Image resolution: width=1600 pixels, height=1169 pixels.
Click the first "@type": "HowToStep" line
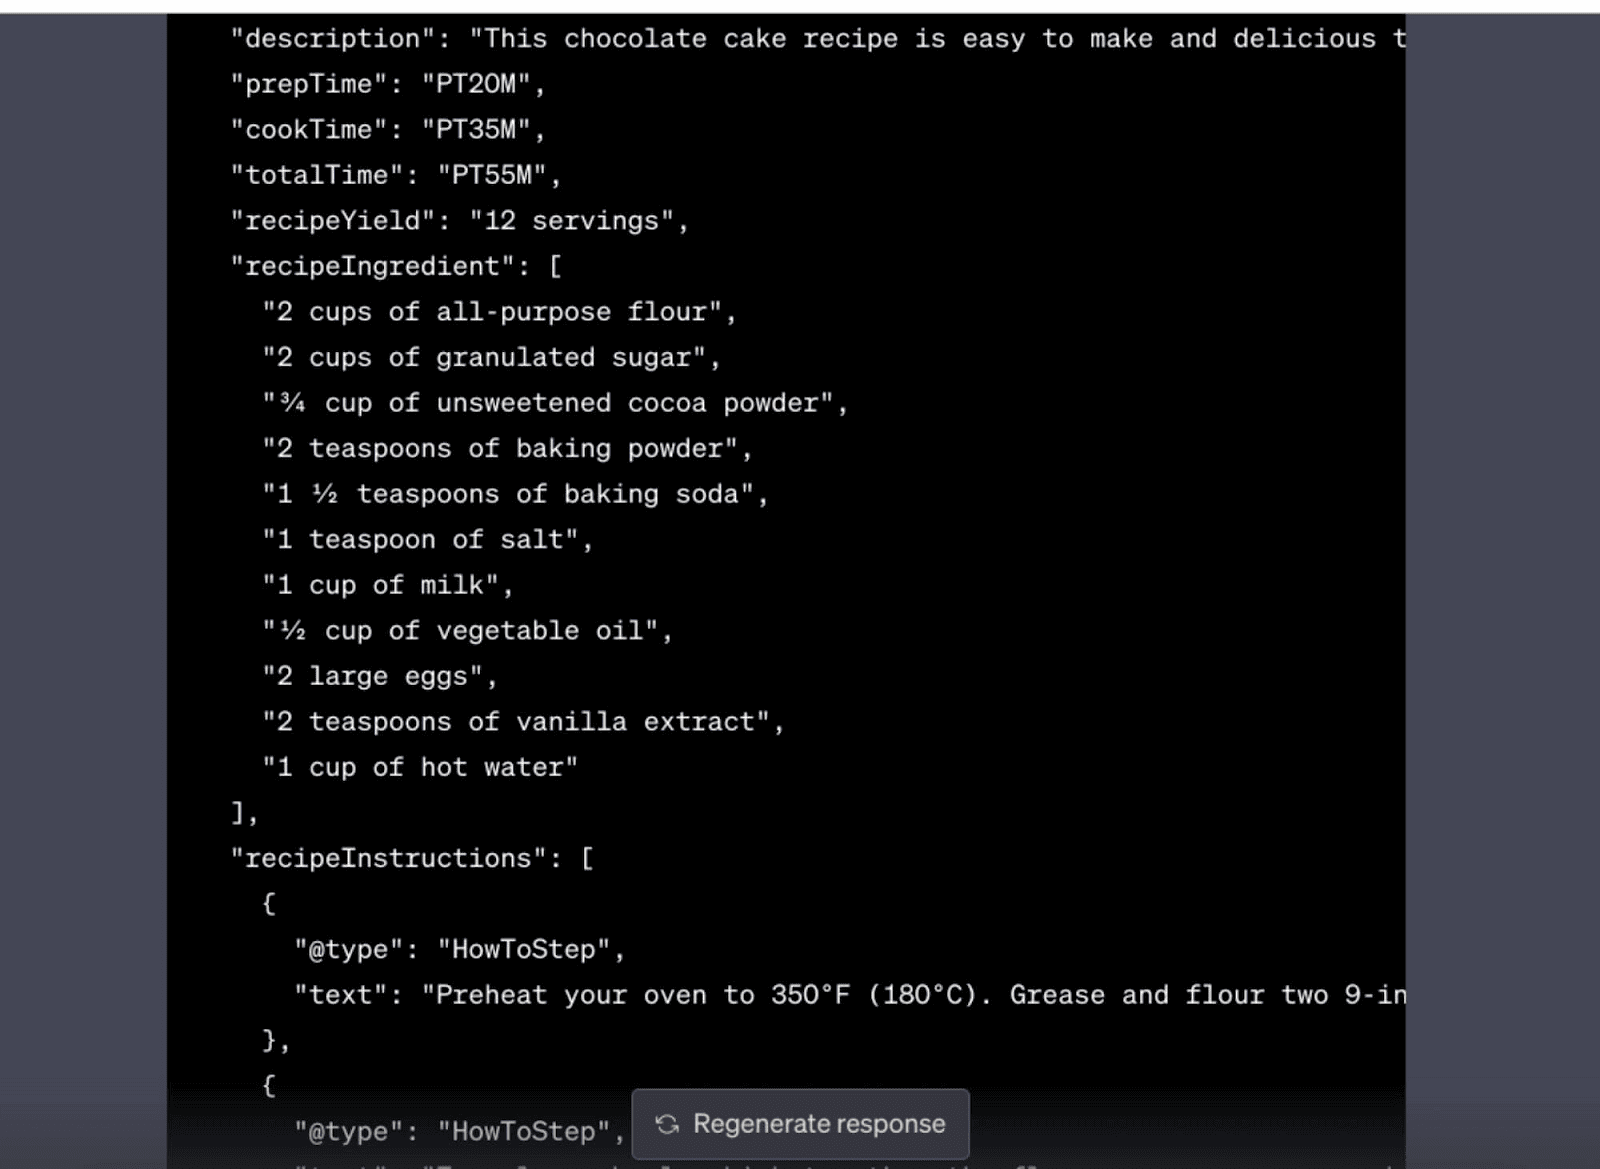pos(460,950)
